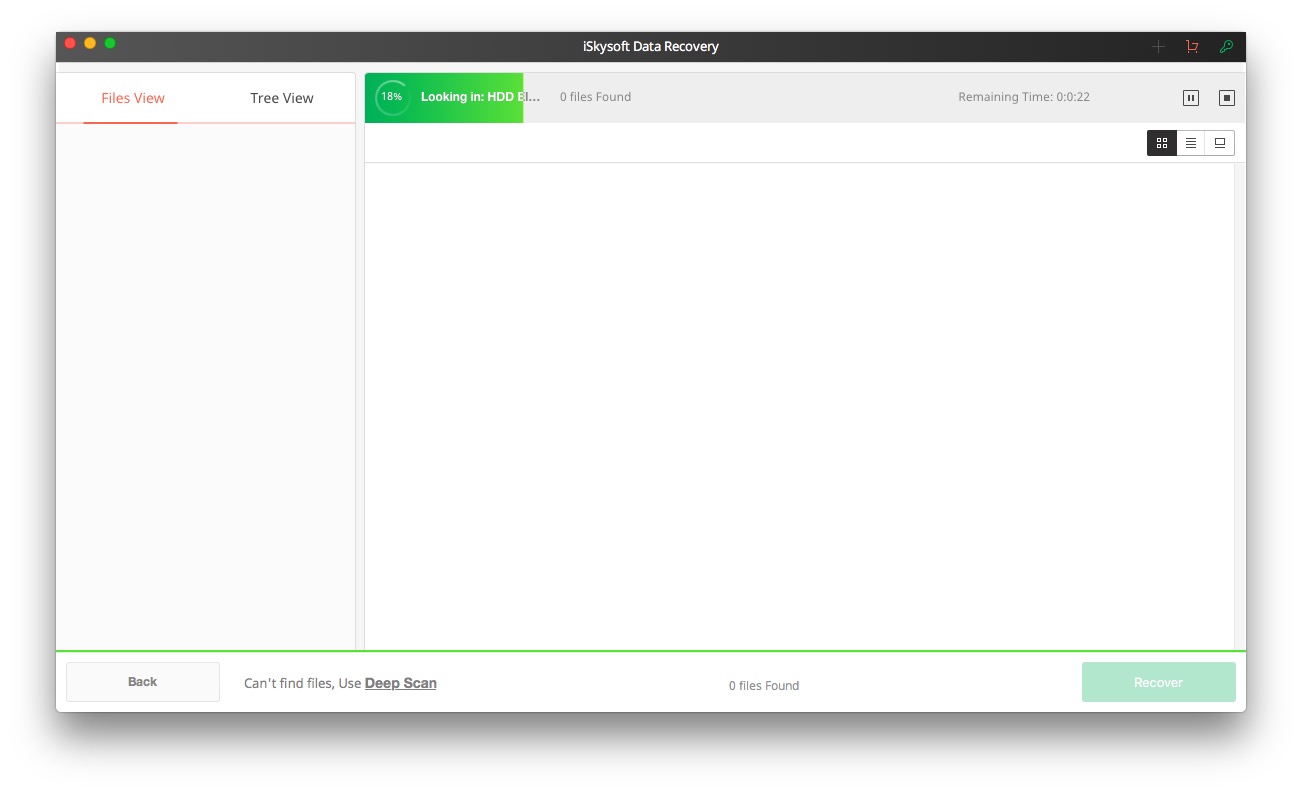The height and width of the screenshot is (792, 1302).
Task: Open the Files View tab
Action: pos(132,98)
